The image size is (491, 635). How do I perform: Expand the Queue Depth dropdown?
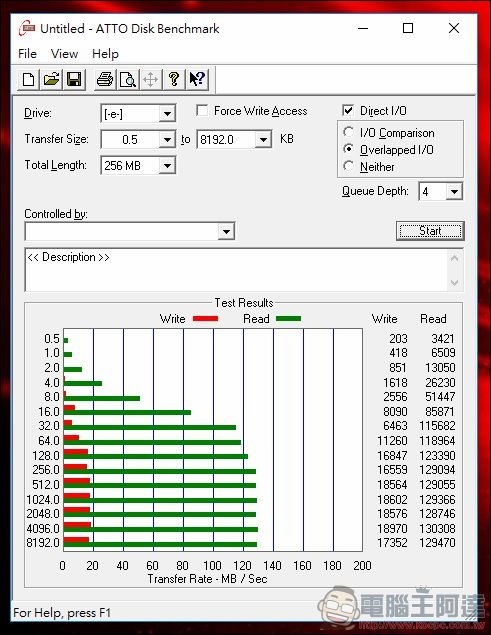click(454, 191)
